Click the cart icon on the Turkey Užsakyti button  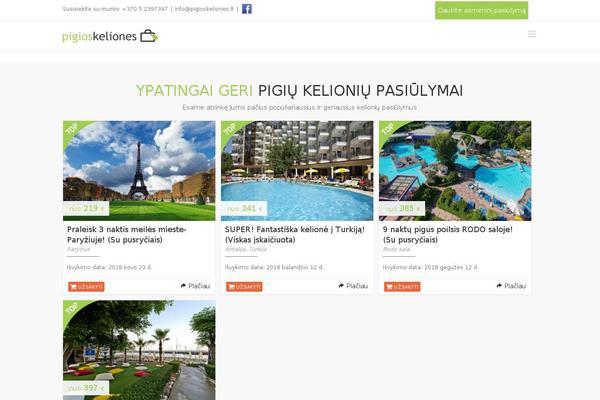pos(231,287)
